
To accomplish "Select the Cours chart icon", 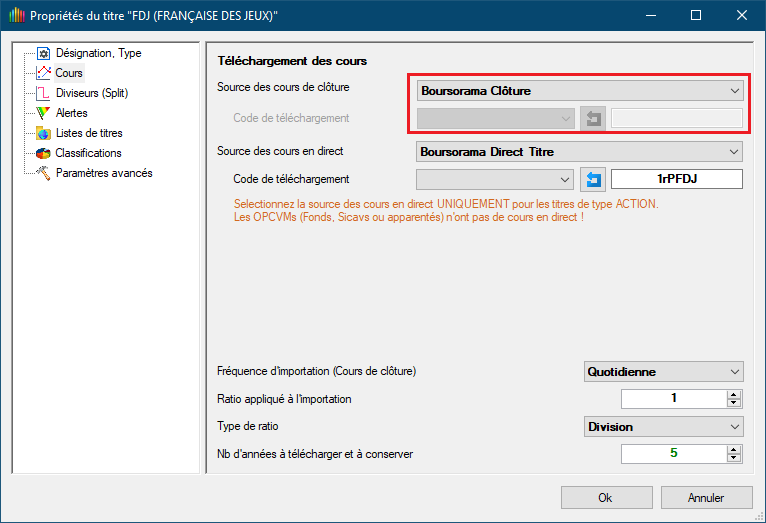I will [43, 73].
